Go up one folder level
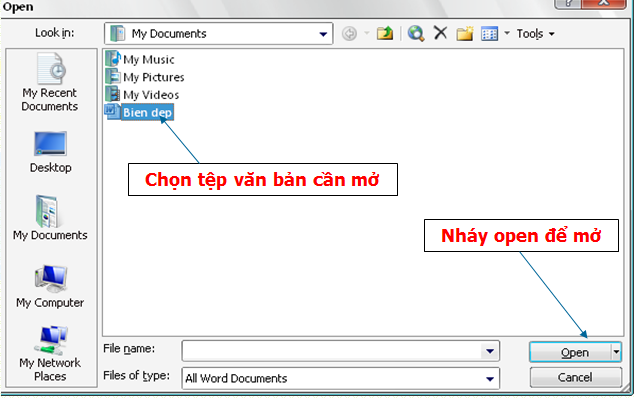This screenshot has width=634, height=398. (385, 33)
